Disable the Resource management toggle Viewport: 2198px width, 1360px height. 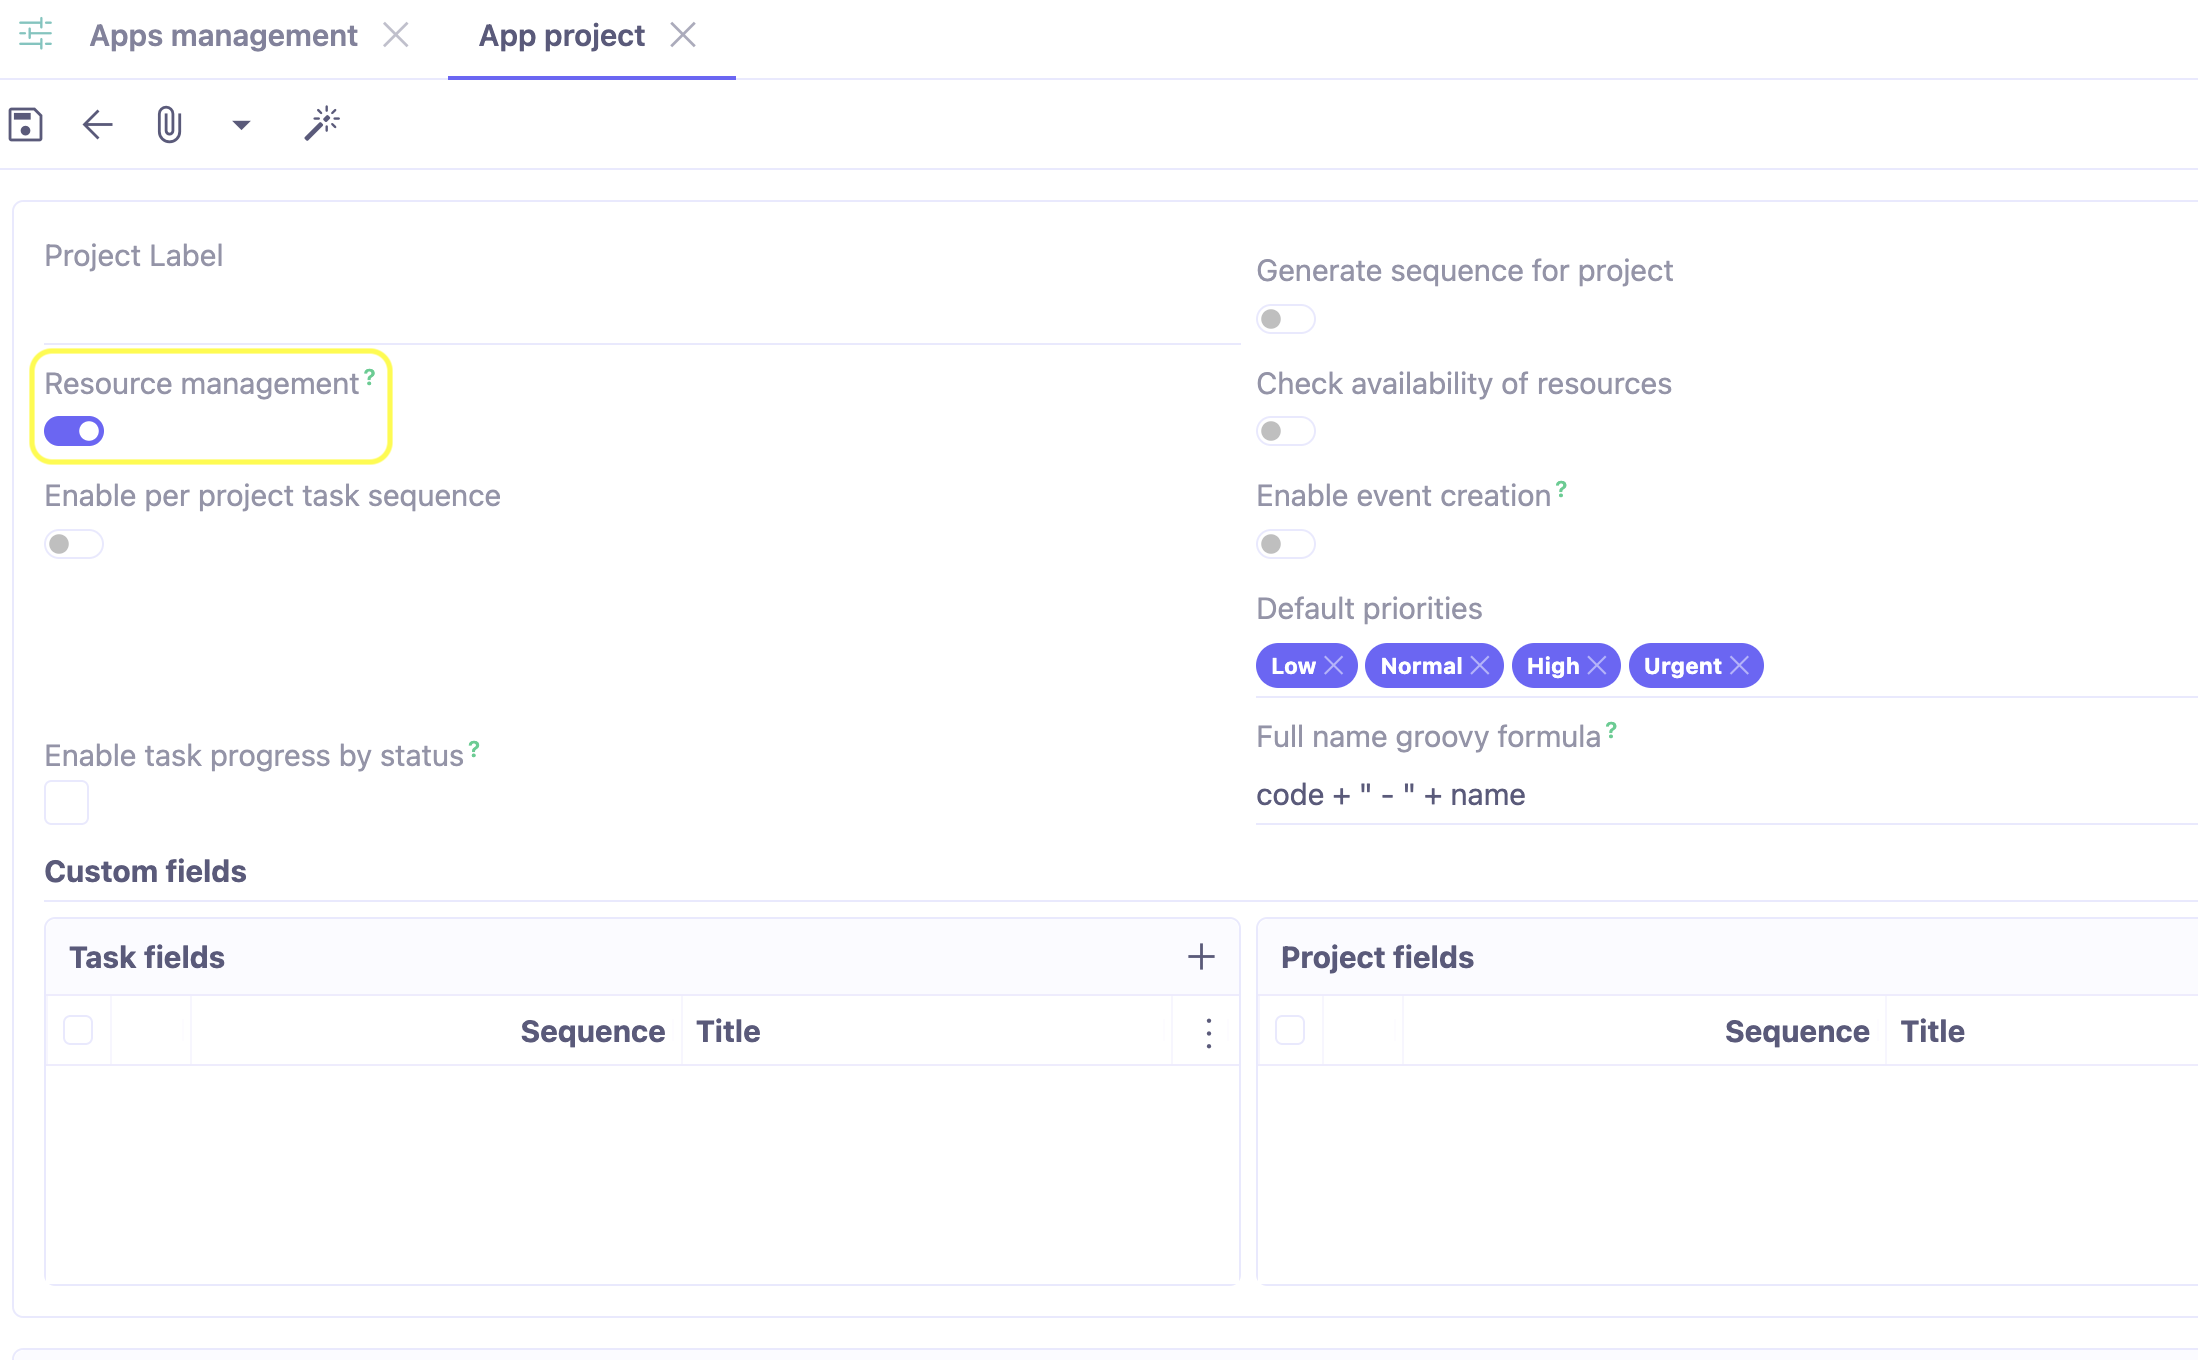pyautogui.click(x=72, y=431)
